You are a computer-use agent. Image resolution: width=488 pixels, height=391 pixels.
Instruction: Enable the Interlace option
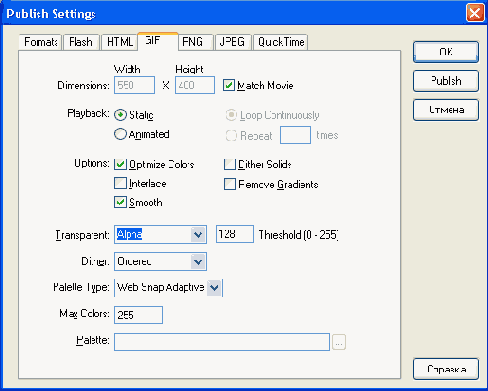pos(120,183)
